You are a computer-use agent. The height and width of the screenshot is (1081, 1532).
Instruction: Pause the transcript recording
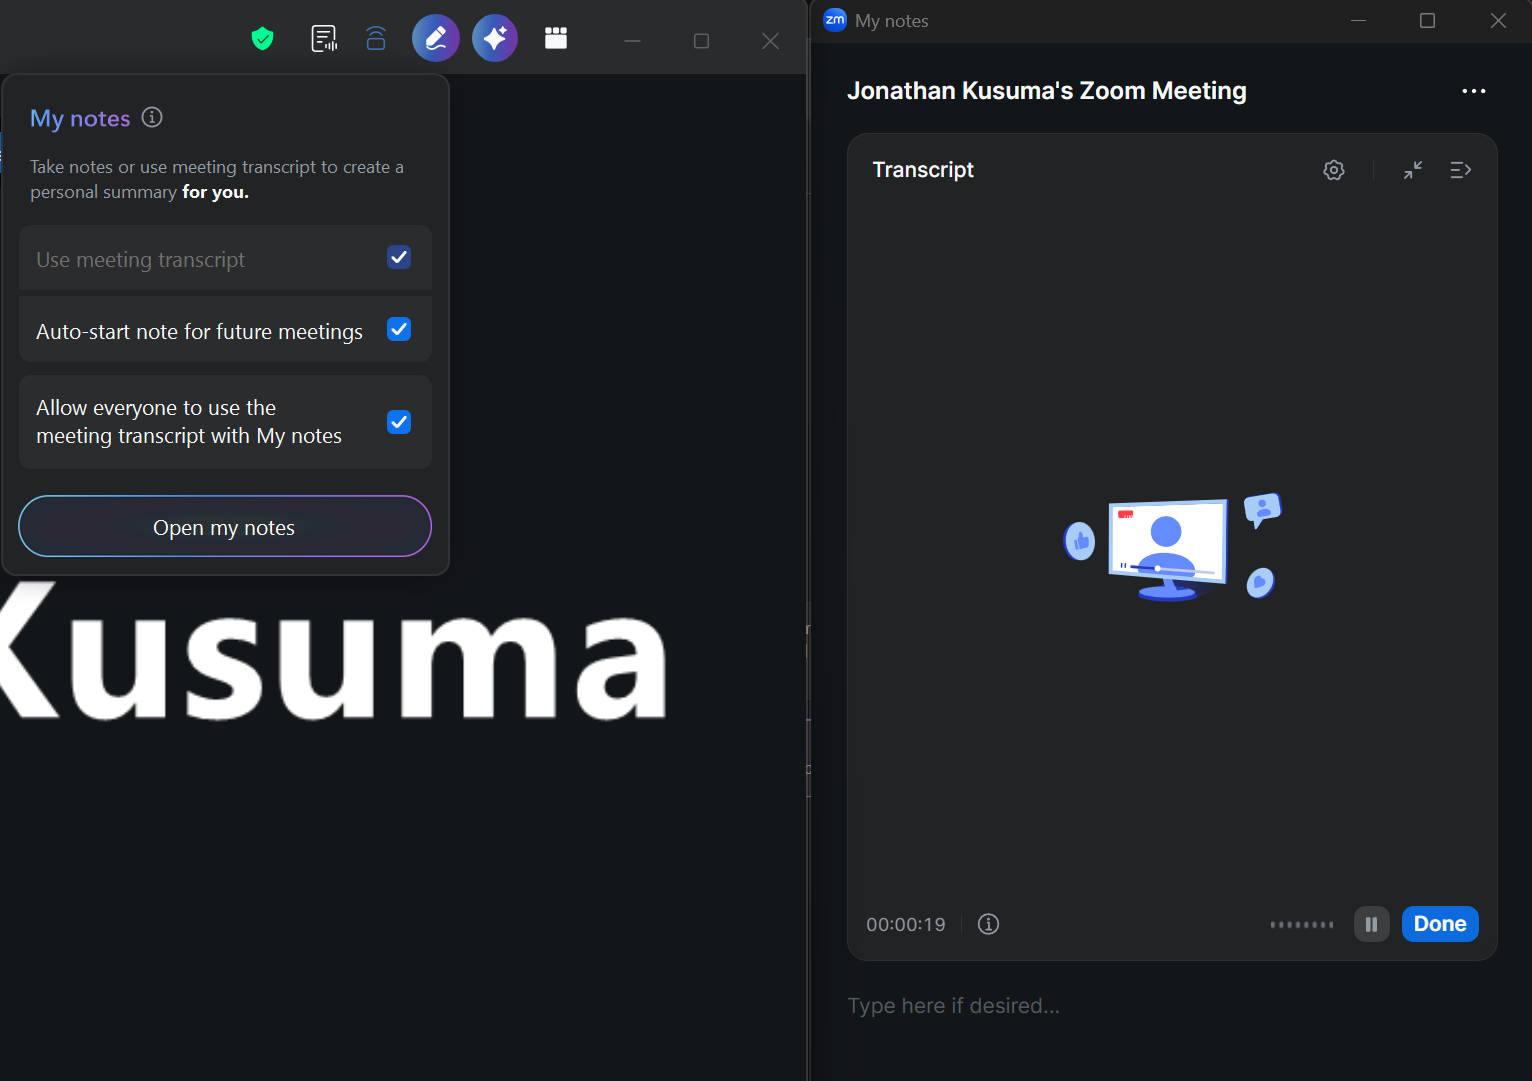(x=1372, y=924)
